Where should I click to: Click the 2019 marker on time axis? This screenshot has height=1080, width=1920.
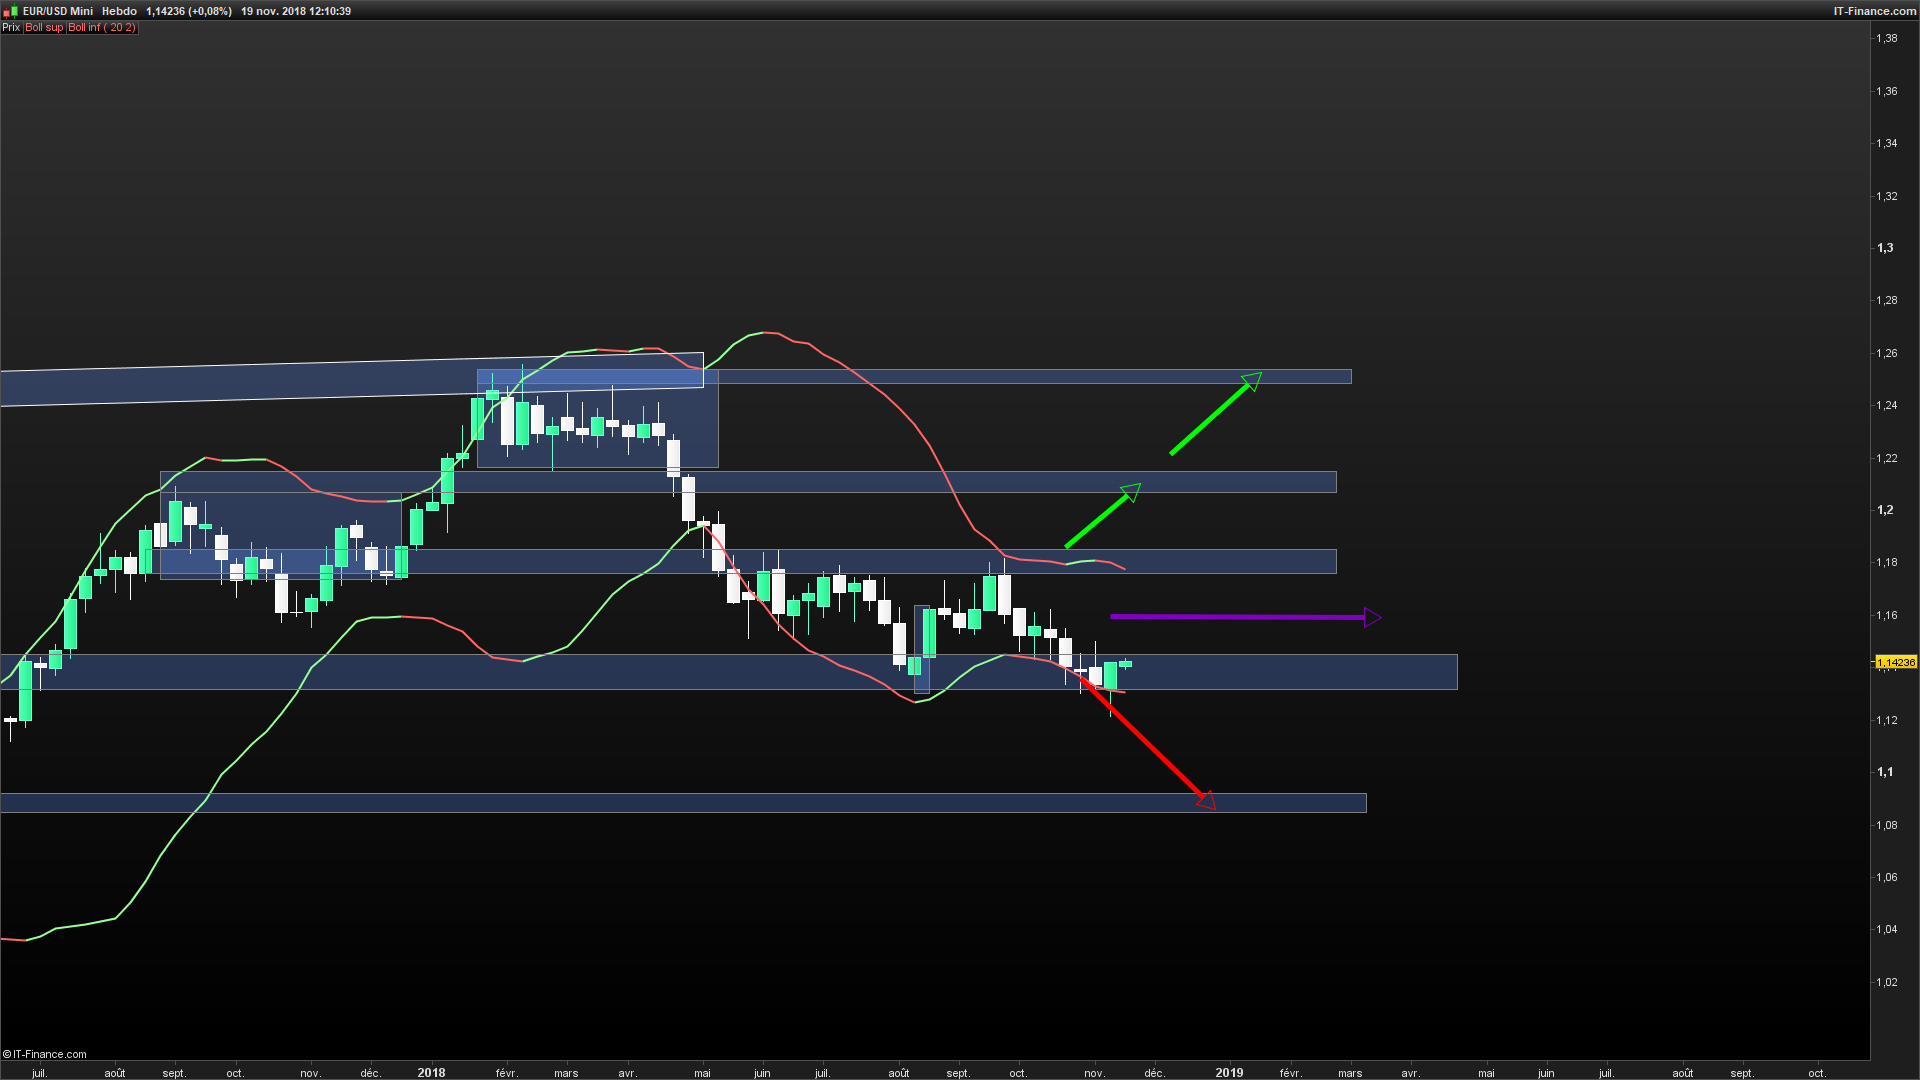pos(1229,1073)
